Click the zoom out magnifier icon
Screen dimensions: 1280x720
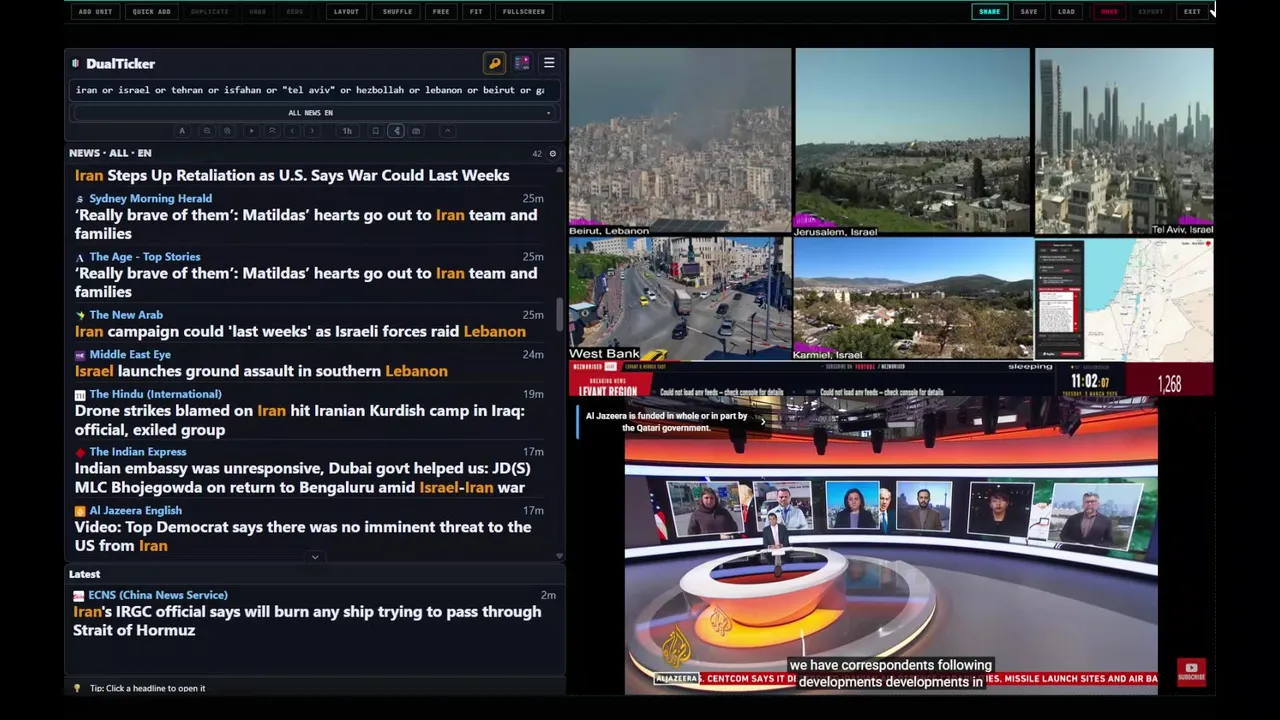coord(207,131)
